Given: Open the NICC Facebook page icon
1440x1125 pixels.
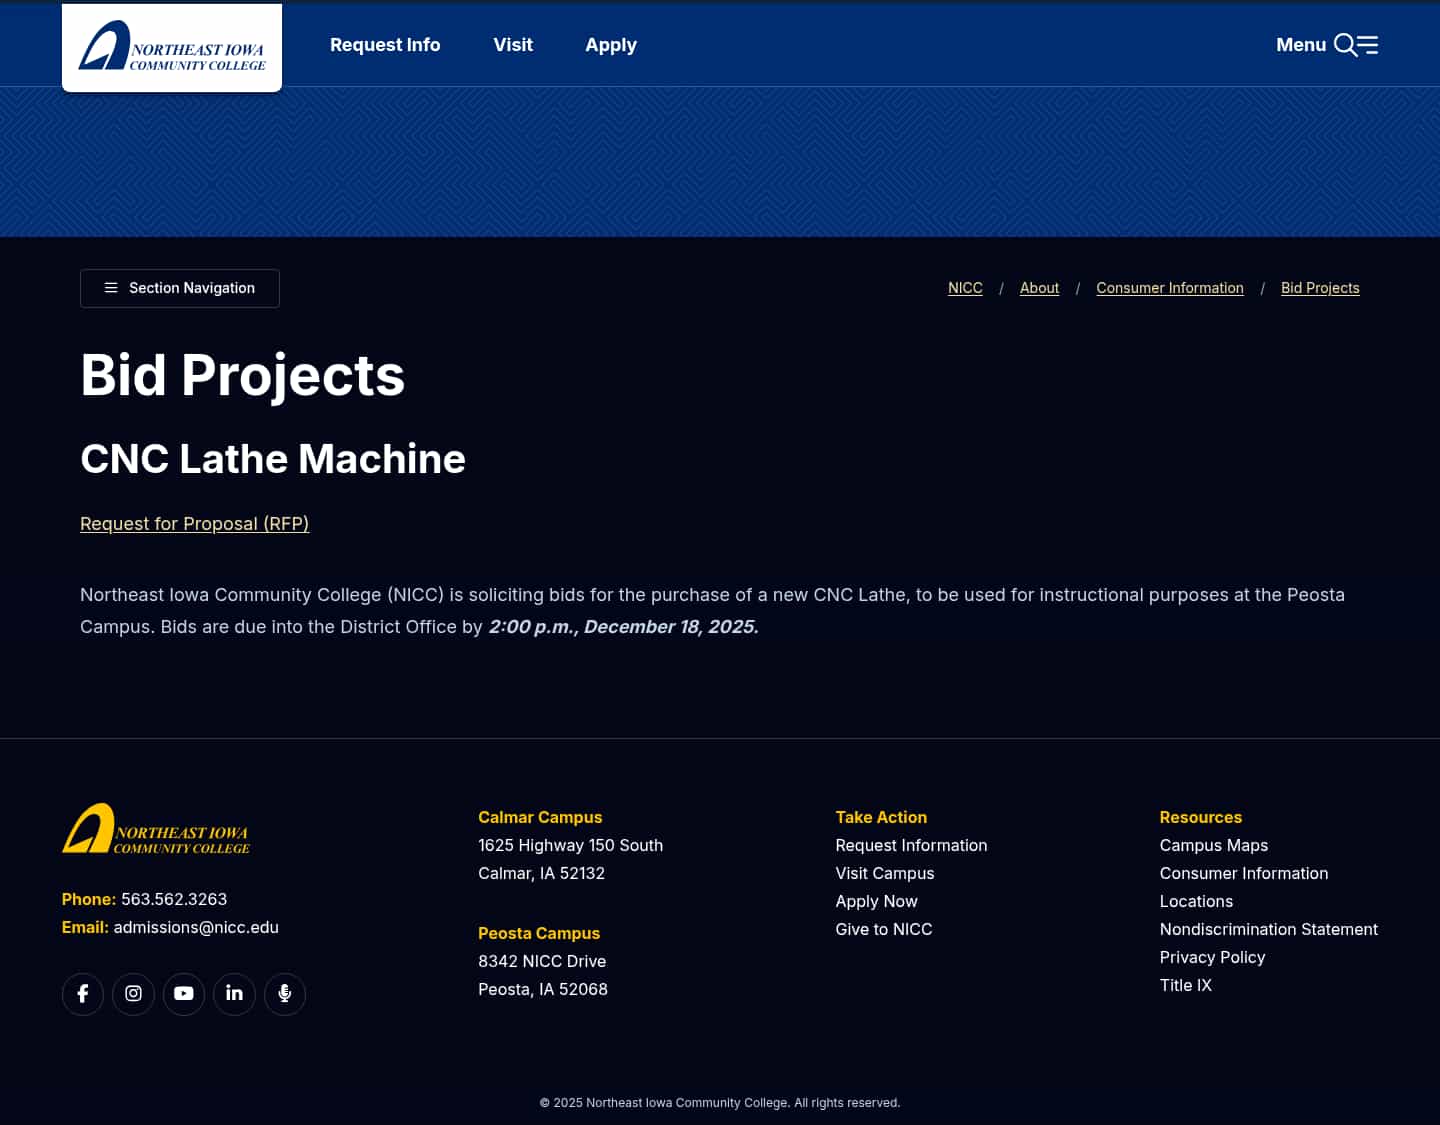Looking at the screenshot, I should 83,993.
